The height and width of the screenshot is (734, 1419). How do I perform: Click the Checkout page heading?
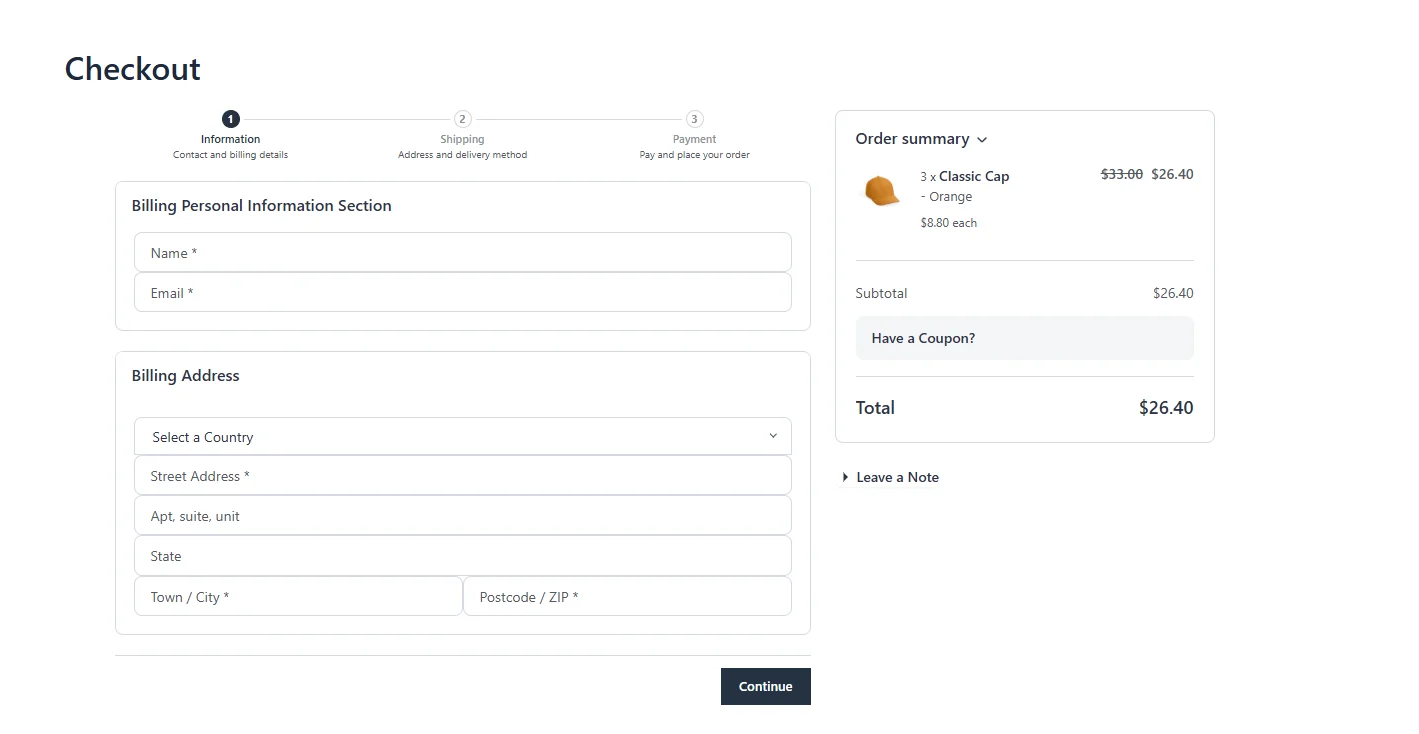133,69
